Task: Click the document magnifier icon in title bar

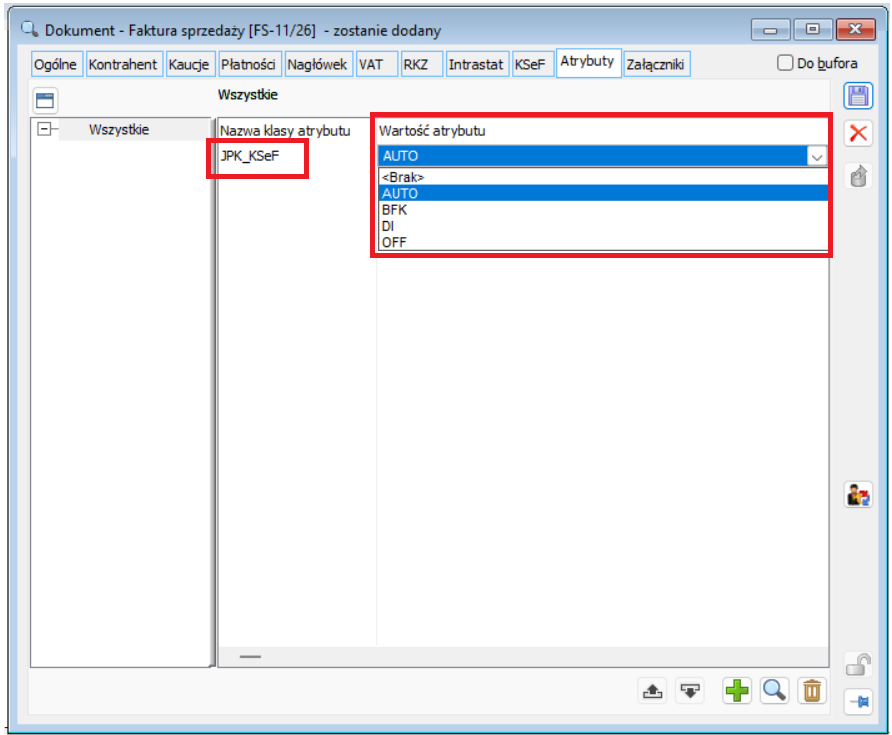Action: 29,28
